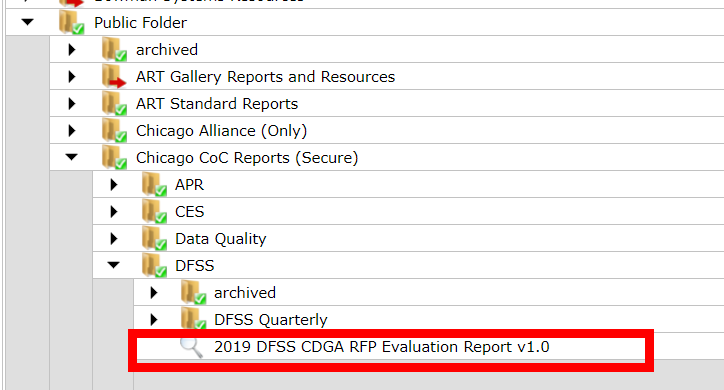Select the Data Quality folder label
Screen dimensions: 724x390
[x=220, y=239]
